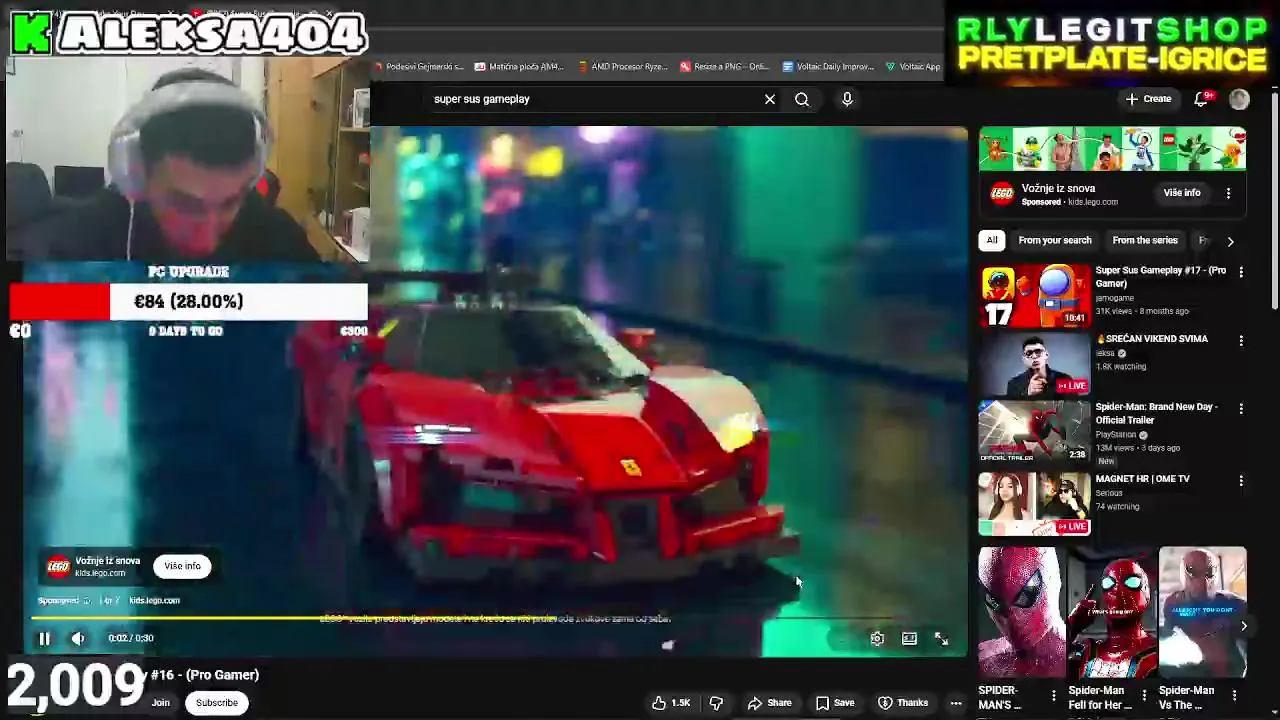
Task: Switch to theater mode view
Action: [909, 638]
